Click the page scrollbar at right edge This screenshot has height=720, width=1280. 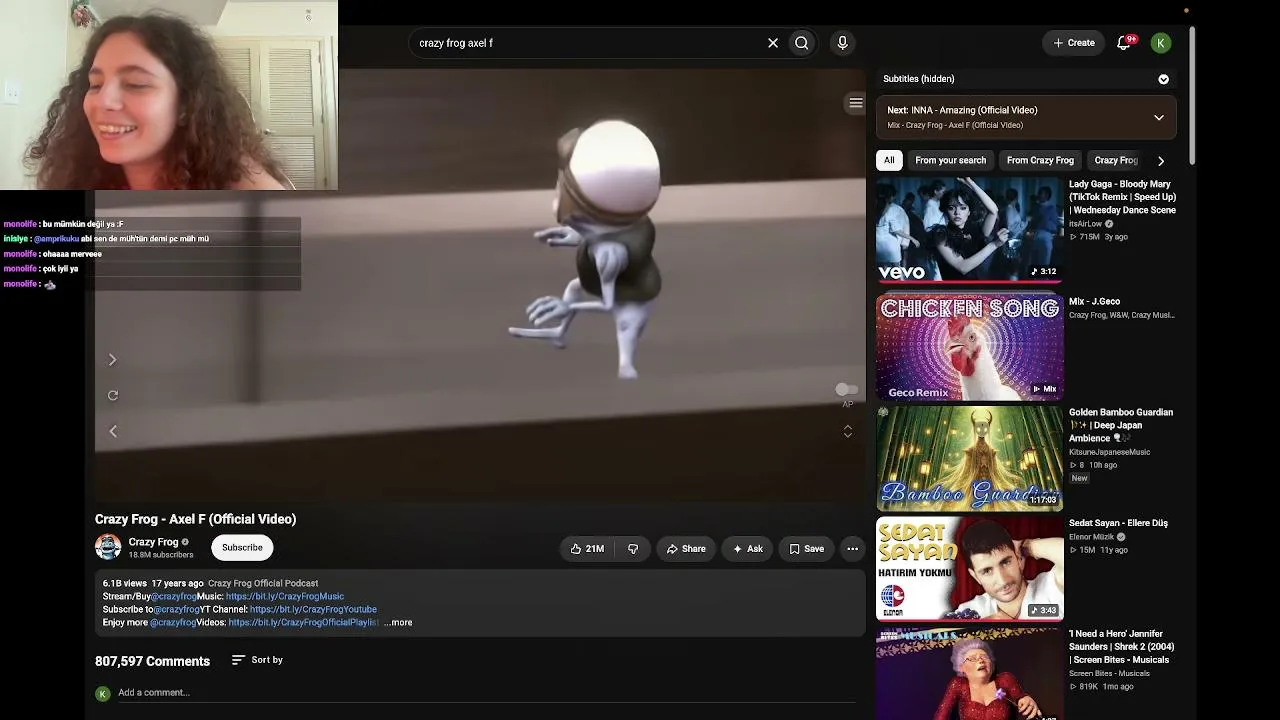point(1191,95)
